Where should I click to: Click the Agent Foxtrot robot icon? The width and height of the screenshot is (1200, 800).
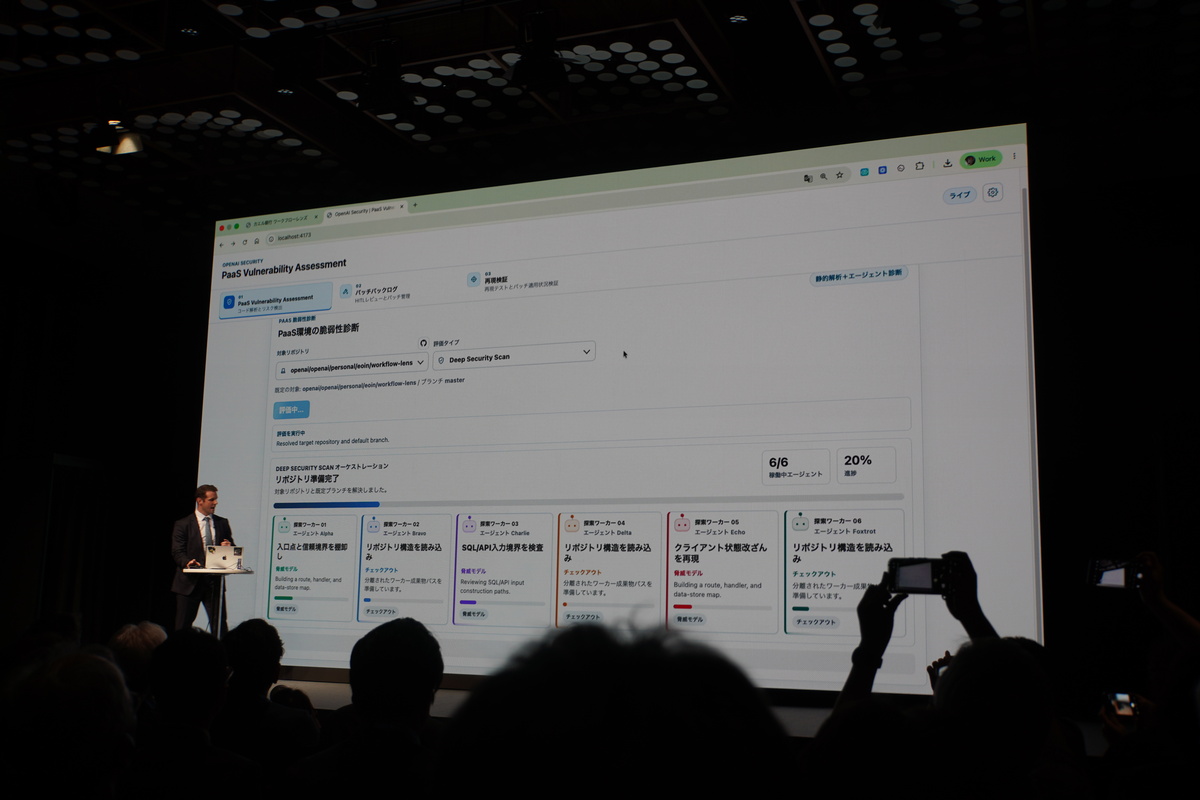click(800, 523)
